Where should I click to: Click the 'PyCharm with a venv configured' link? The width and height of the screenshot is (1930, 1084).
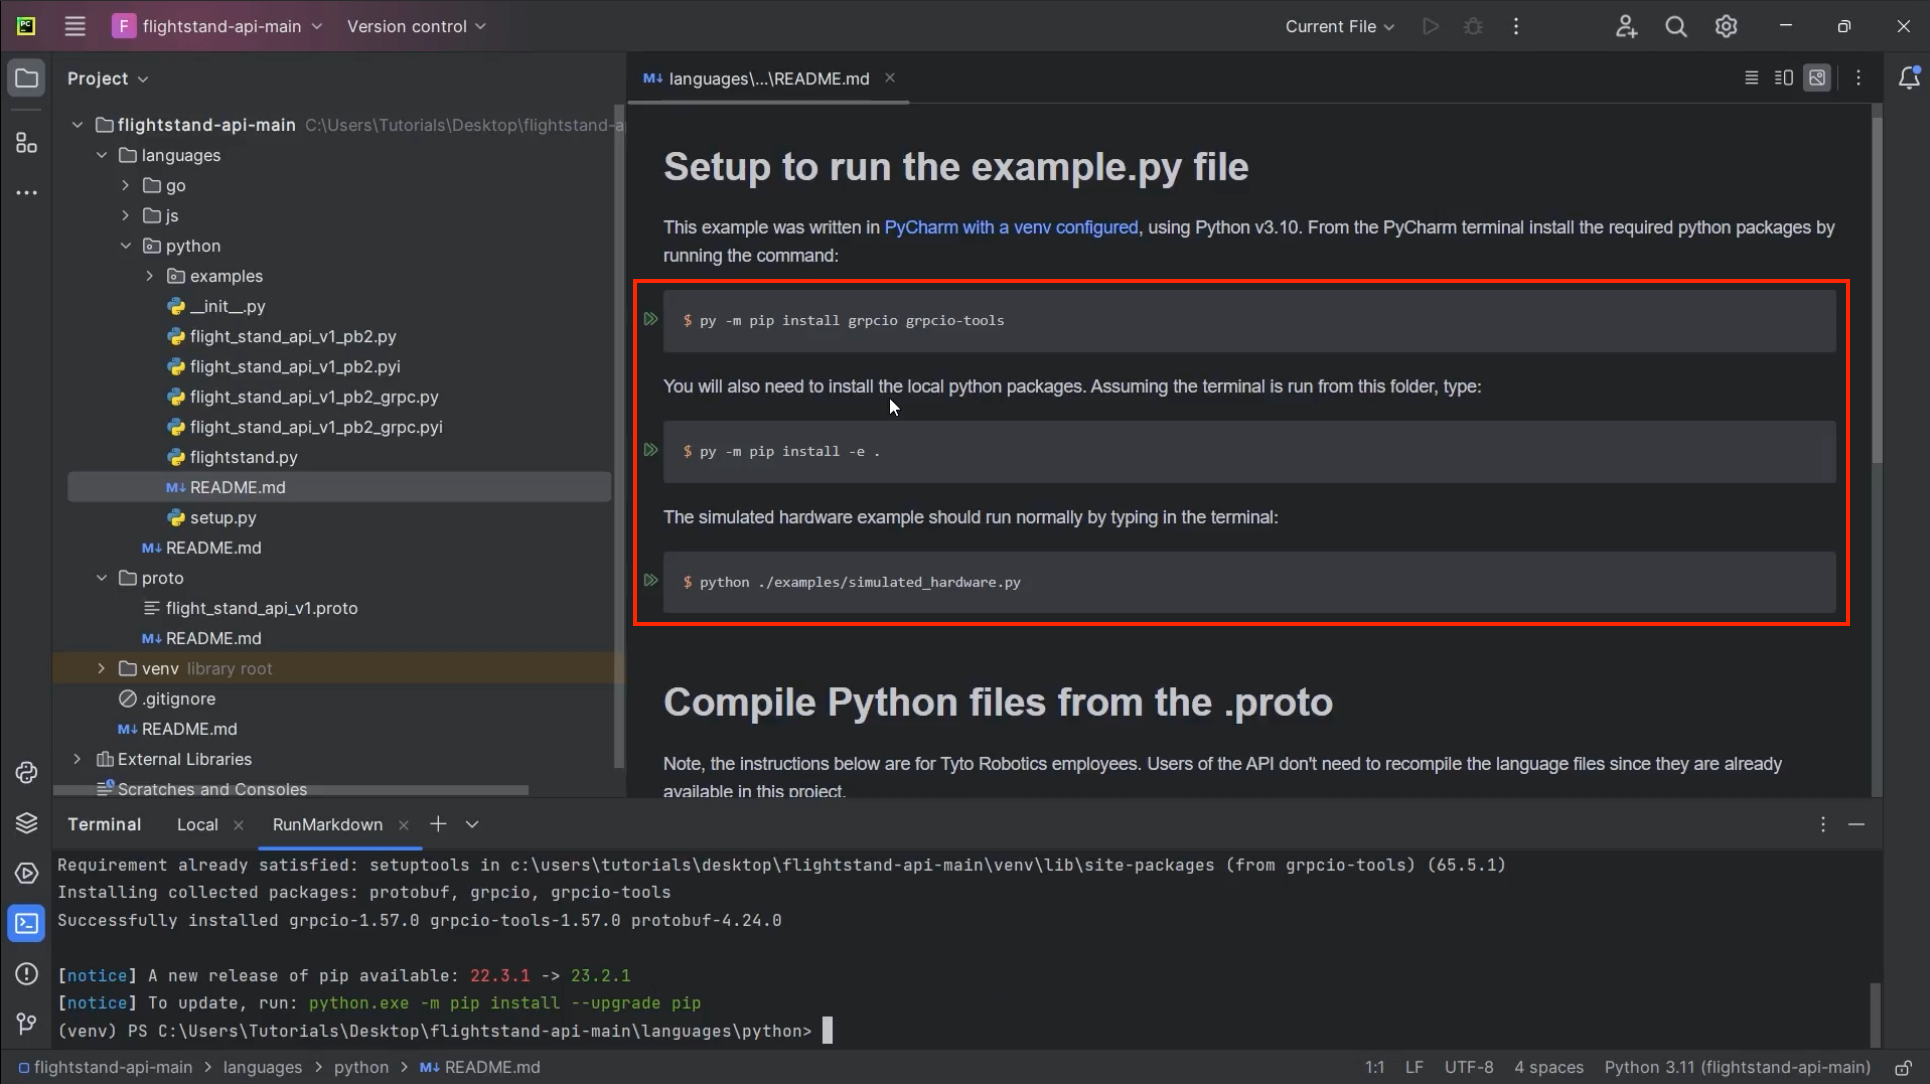click(1010, 227)
